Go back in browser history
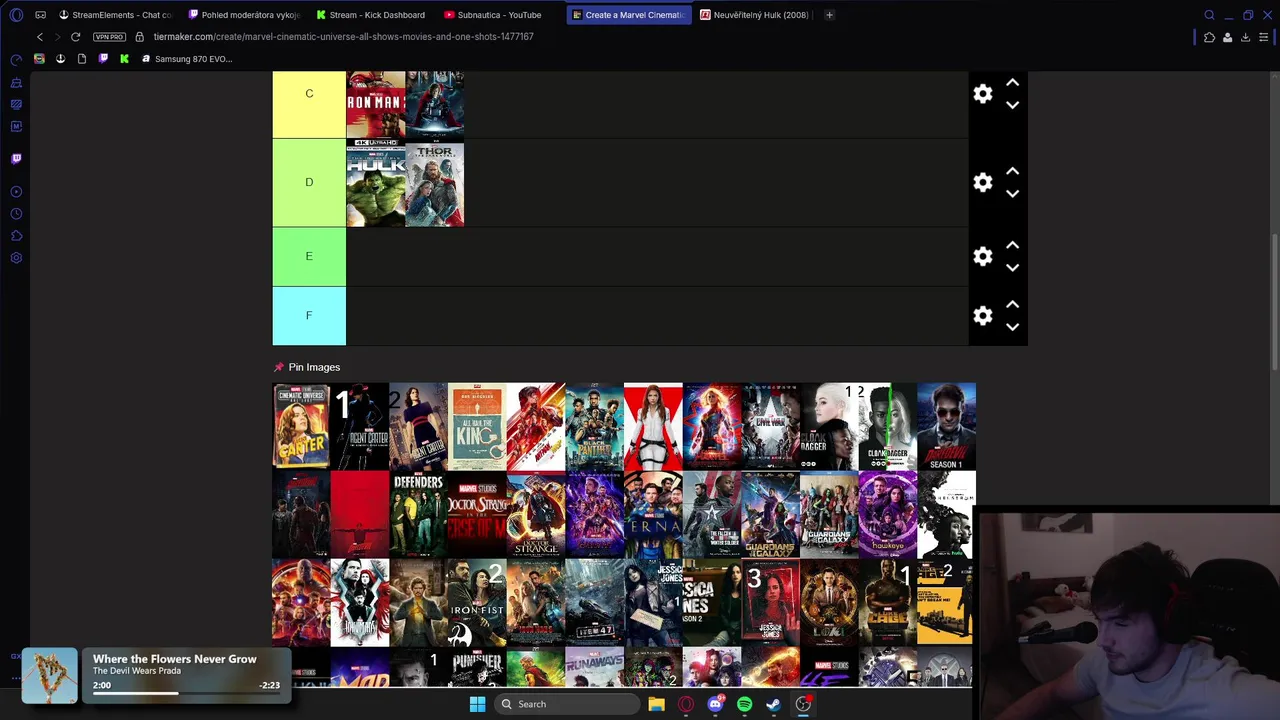 40,37
